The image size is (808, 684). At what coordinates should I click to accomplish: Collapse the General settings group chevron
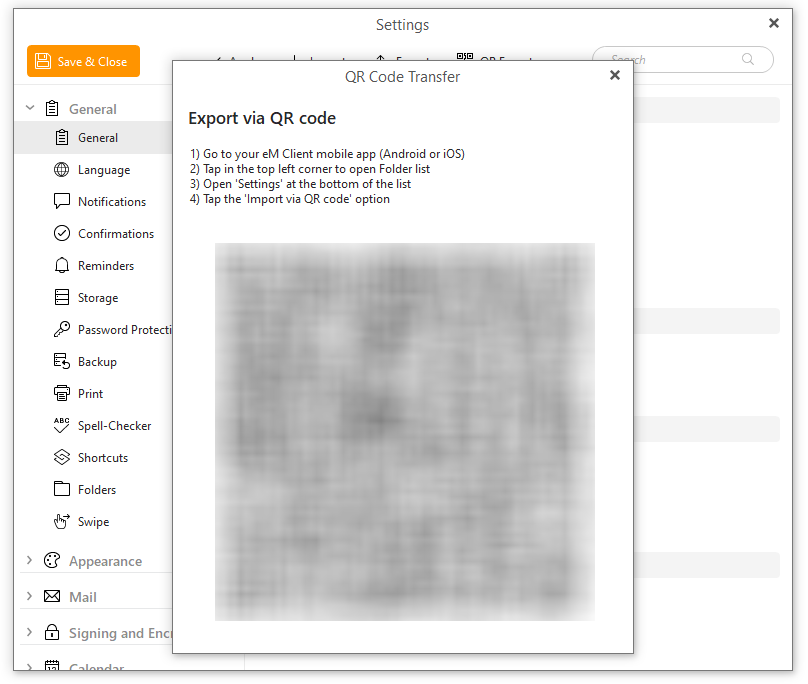coord(30,108)
